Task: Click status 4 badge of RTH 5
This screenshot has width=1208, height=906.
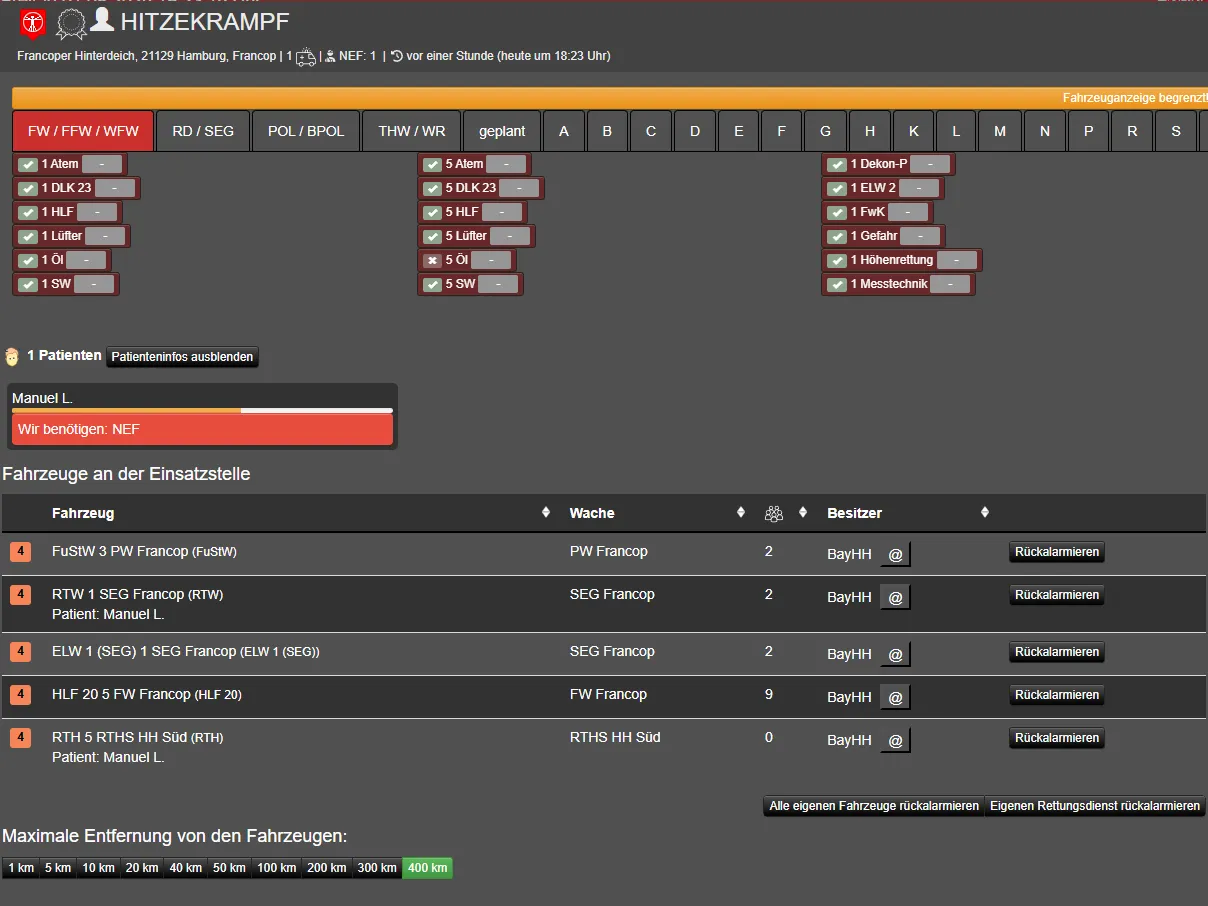Action: click(20, 738)
